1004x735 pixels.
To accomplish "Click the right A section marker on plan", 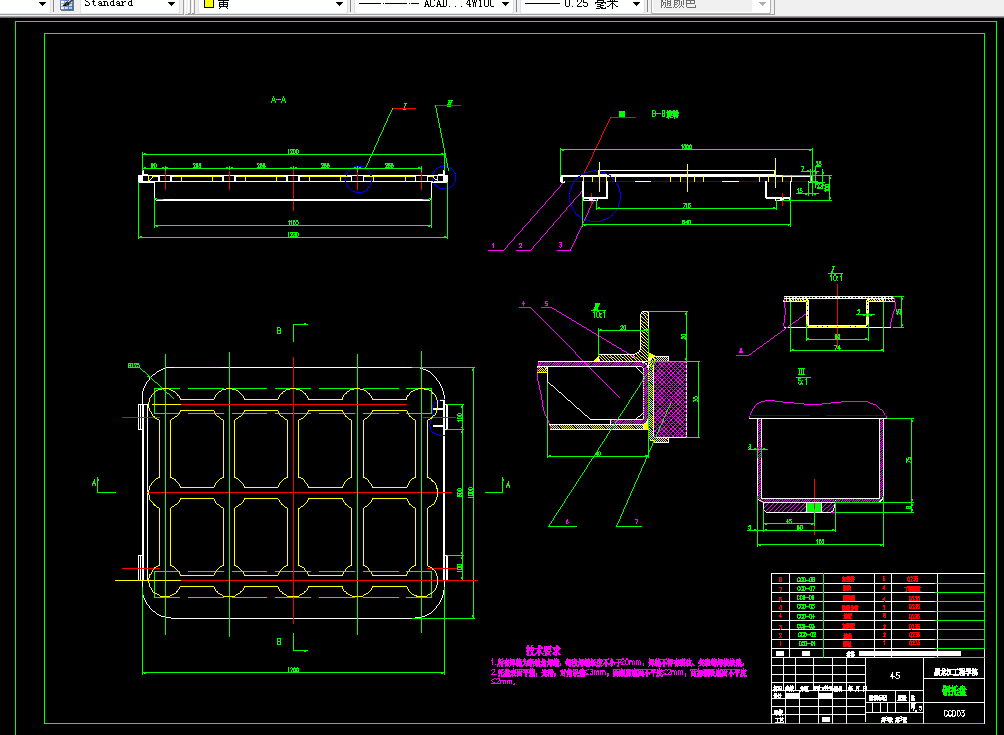I will pos(508,485).
